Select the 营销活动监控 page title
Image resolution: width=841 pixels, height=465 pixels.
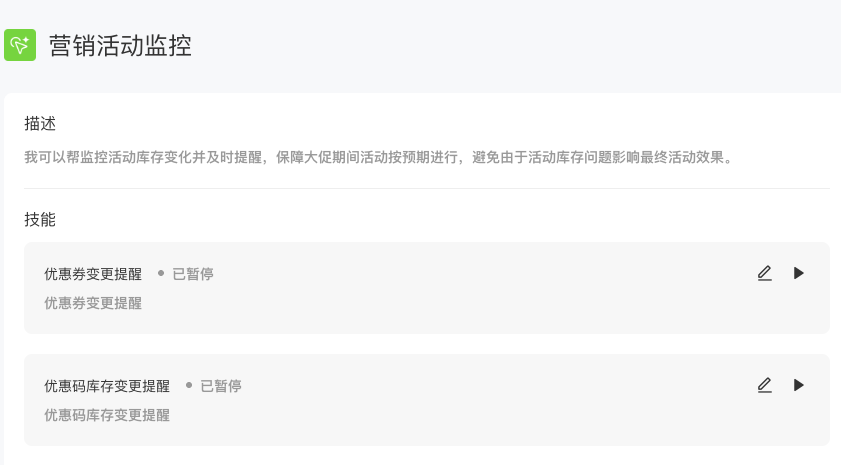click(120, 45)
